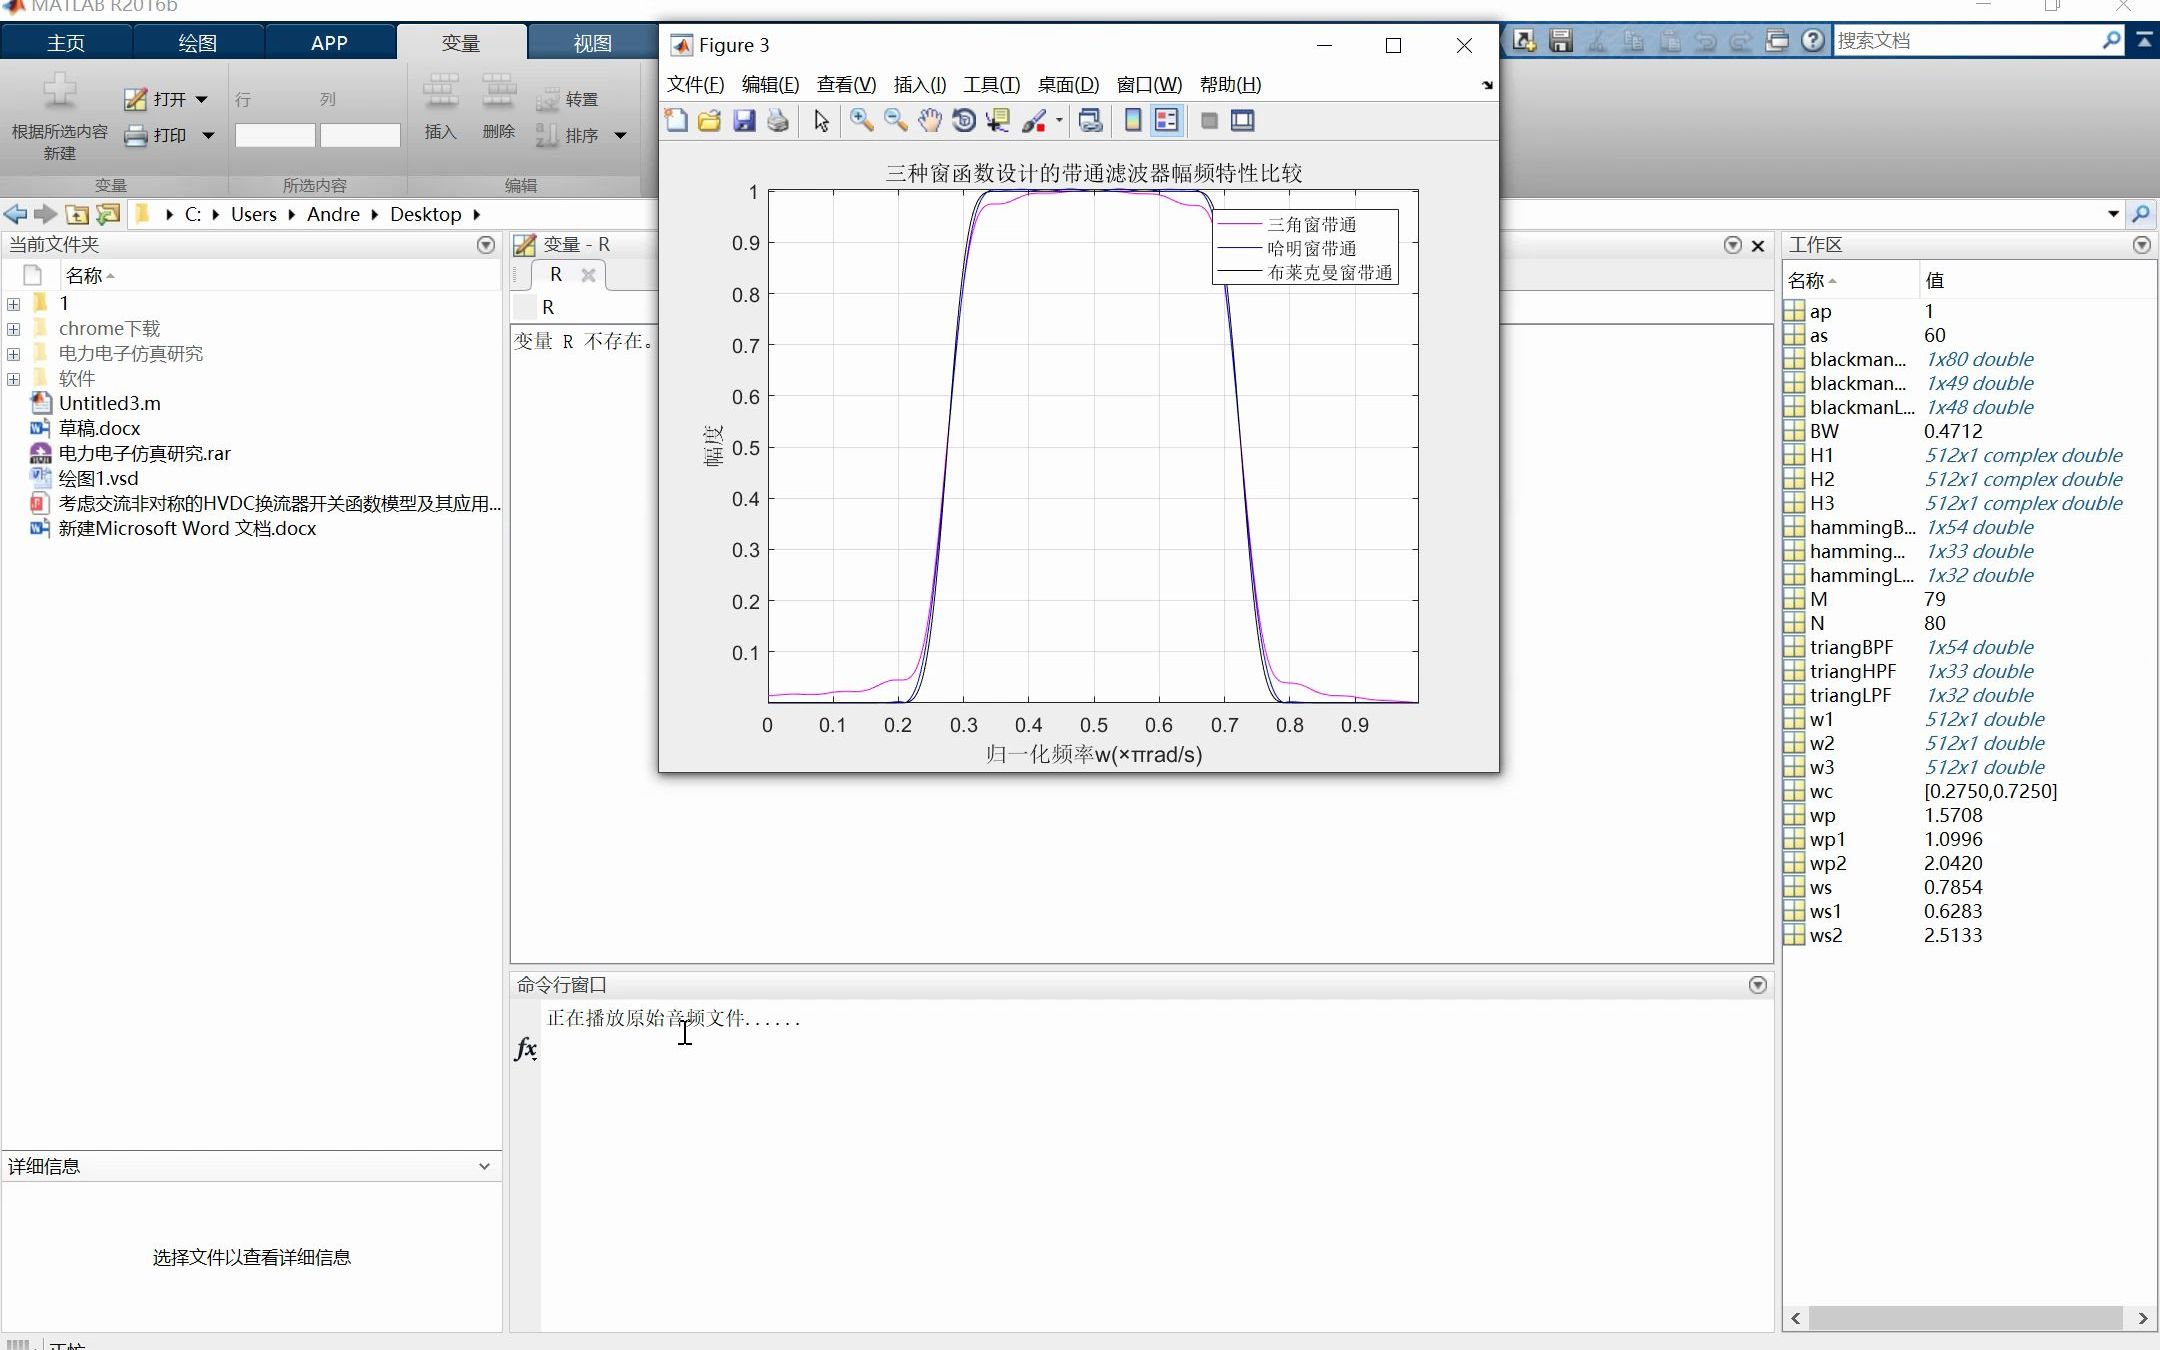The image size is (2160, 1350).
Task: Enable the Data Cursor tool
Action: tap(998, 121)
